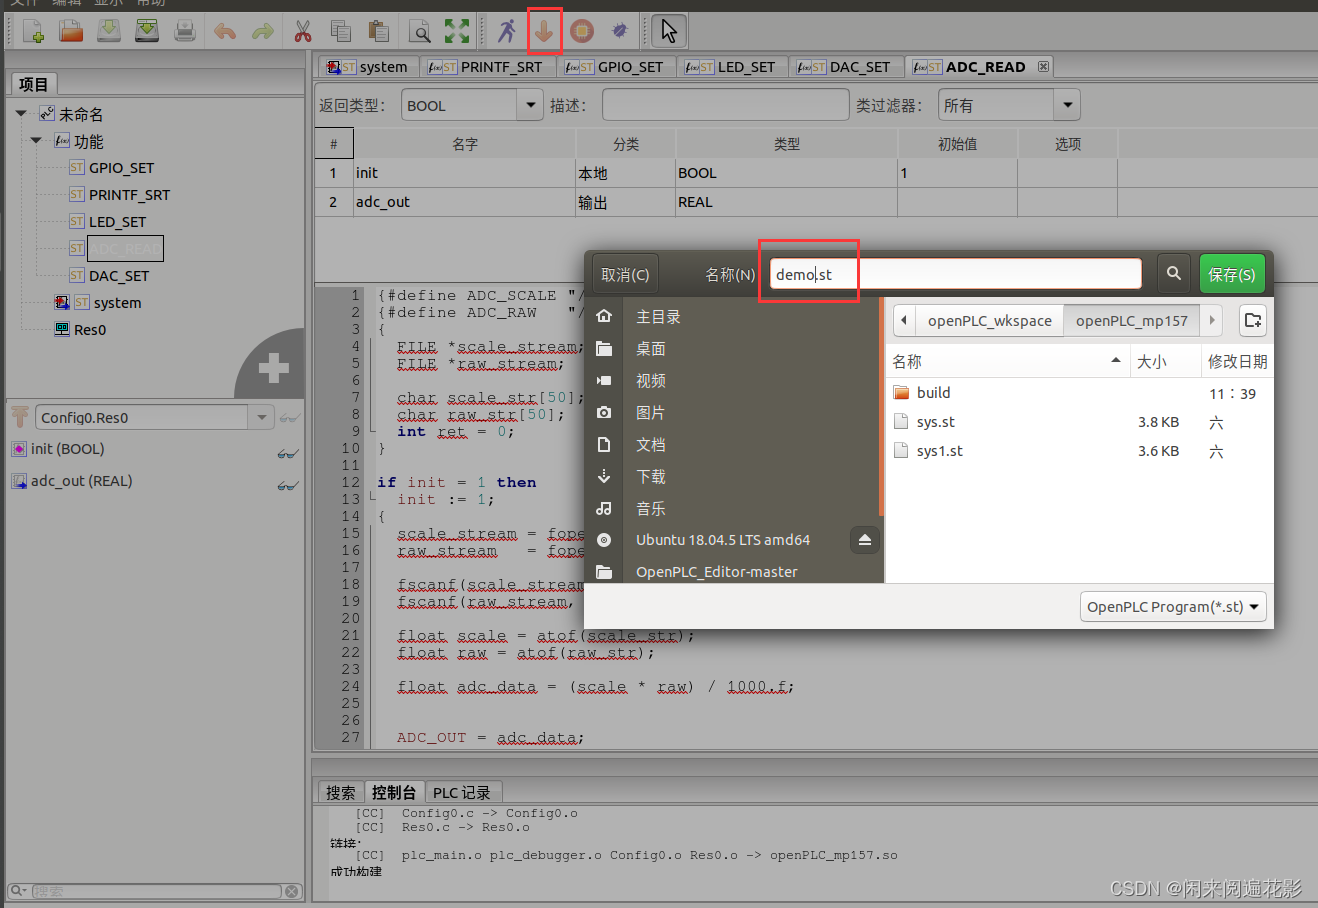Create a new project using the toolbar icon
Screen dimensions: 1318x908
[x=32, y=31]
